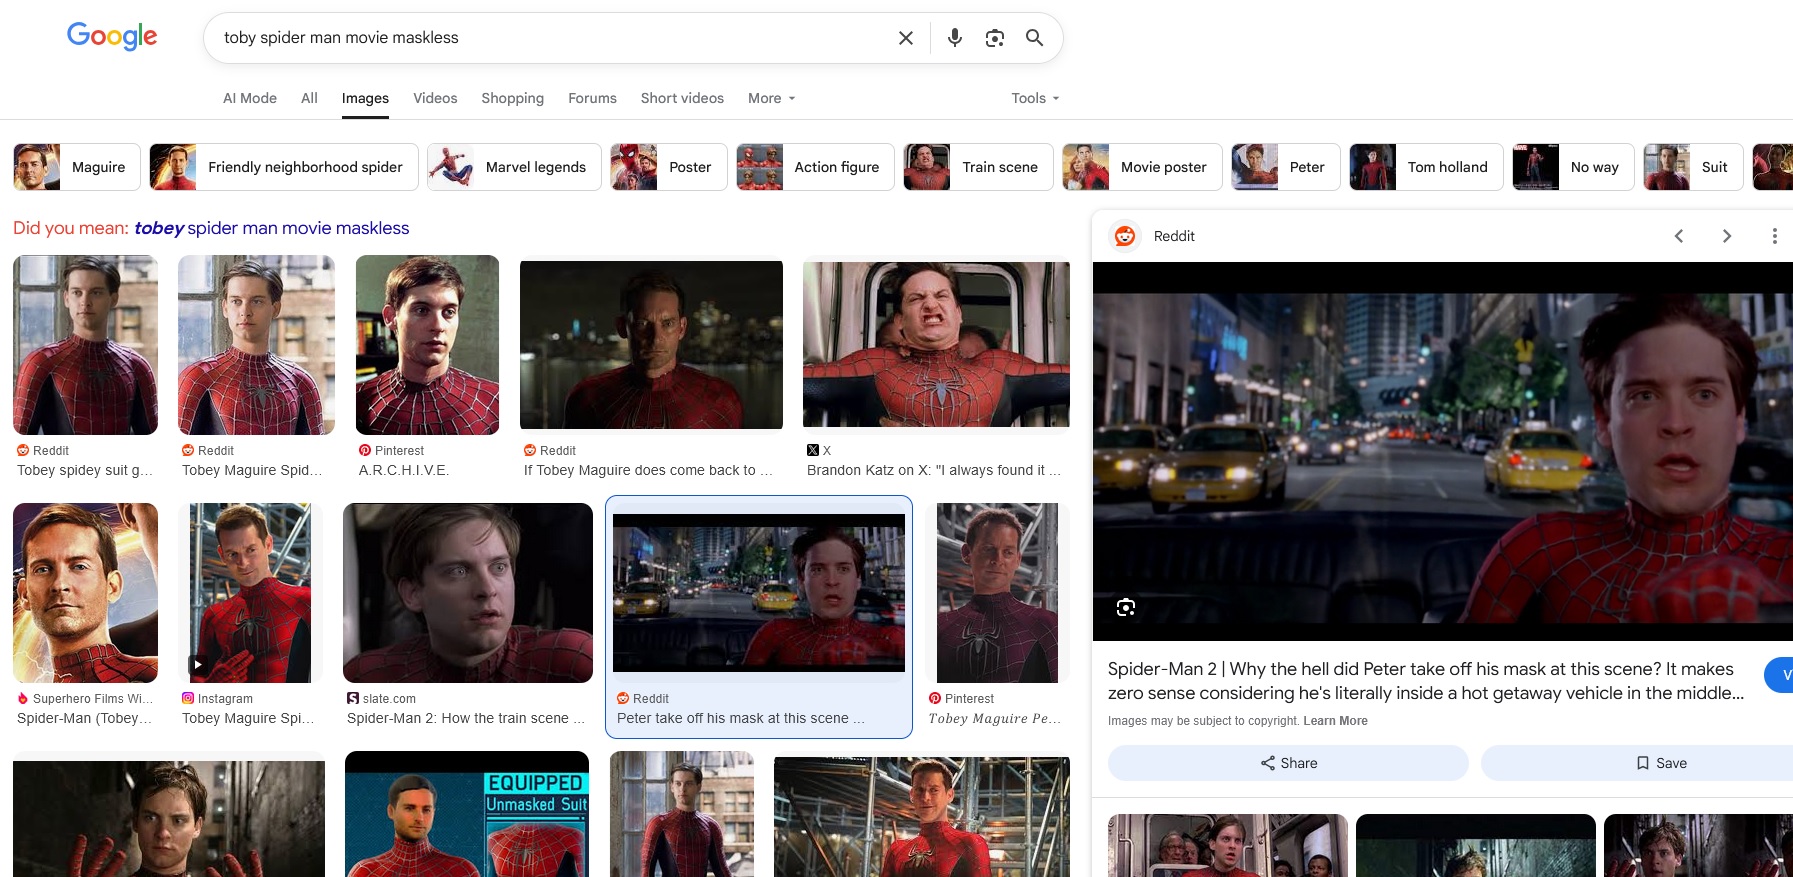
Task: Select the Tom holland filter chip
Action: click(x=1427, y=167)
